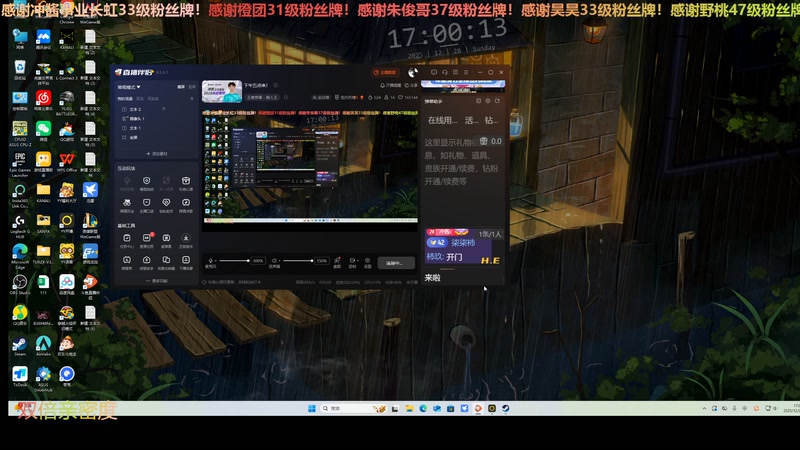Screen dimensions: 800x450
Task: Select the 文本 1 source row
Action: 156,128
